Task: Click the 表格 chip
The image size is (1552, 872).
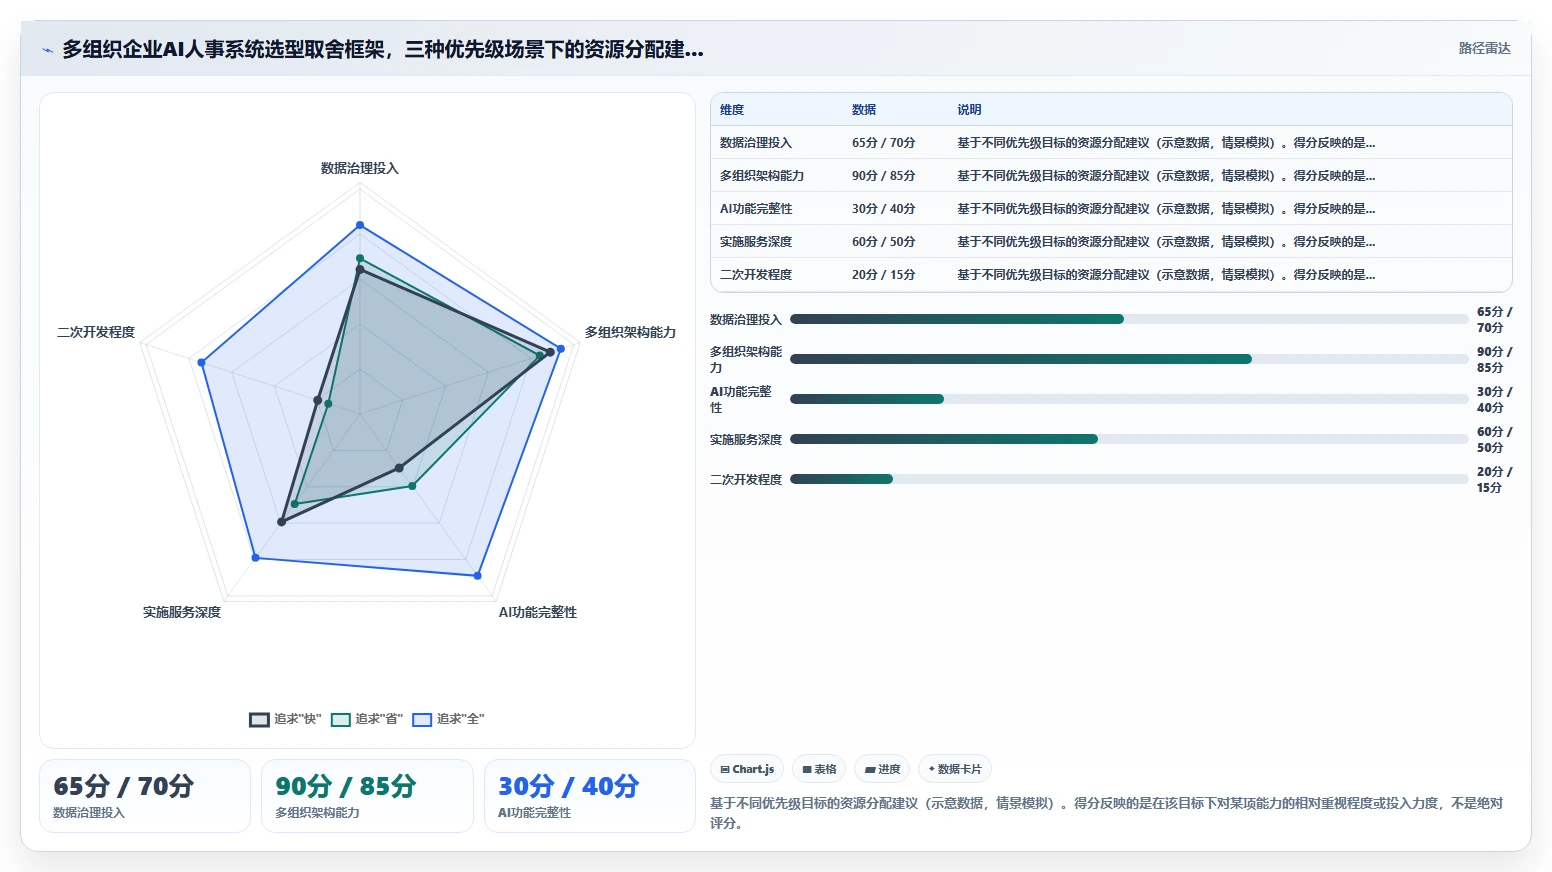Action: pos(819,769)
